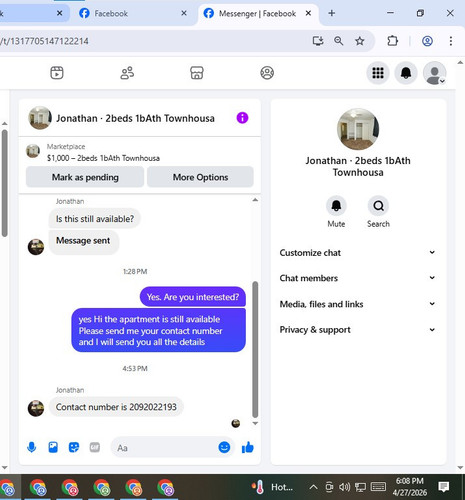Open the Reels video icon in Facebook nav
The image size is (465, 500).
[57, 73]
